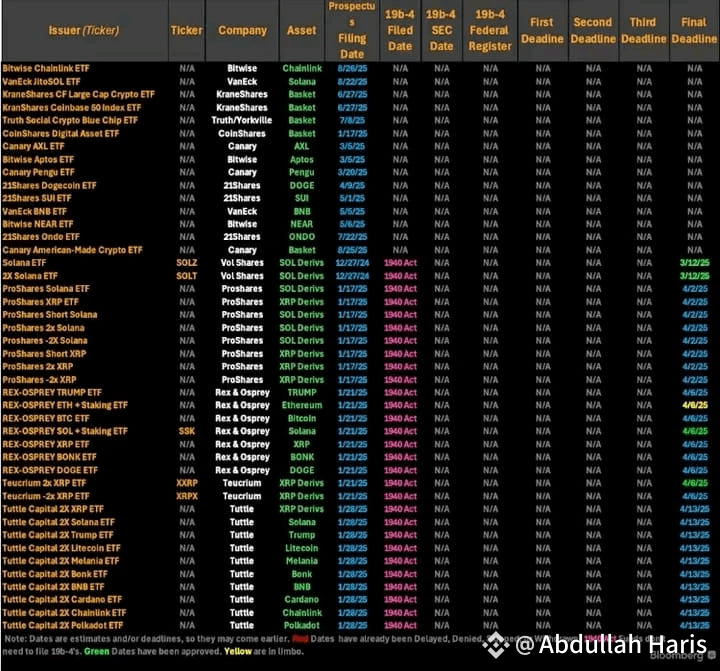Click the "19b-4 SEC Date" column header
The image size is (720, 671).
441,30
